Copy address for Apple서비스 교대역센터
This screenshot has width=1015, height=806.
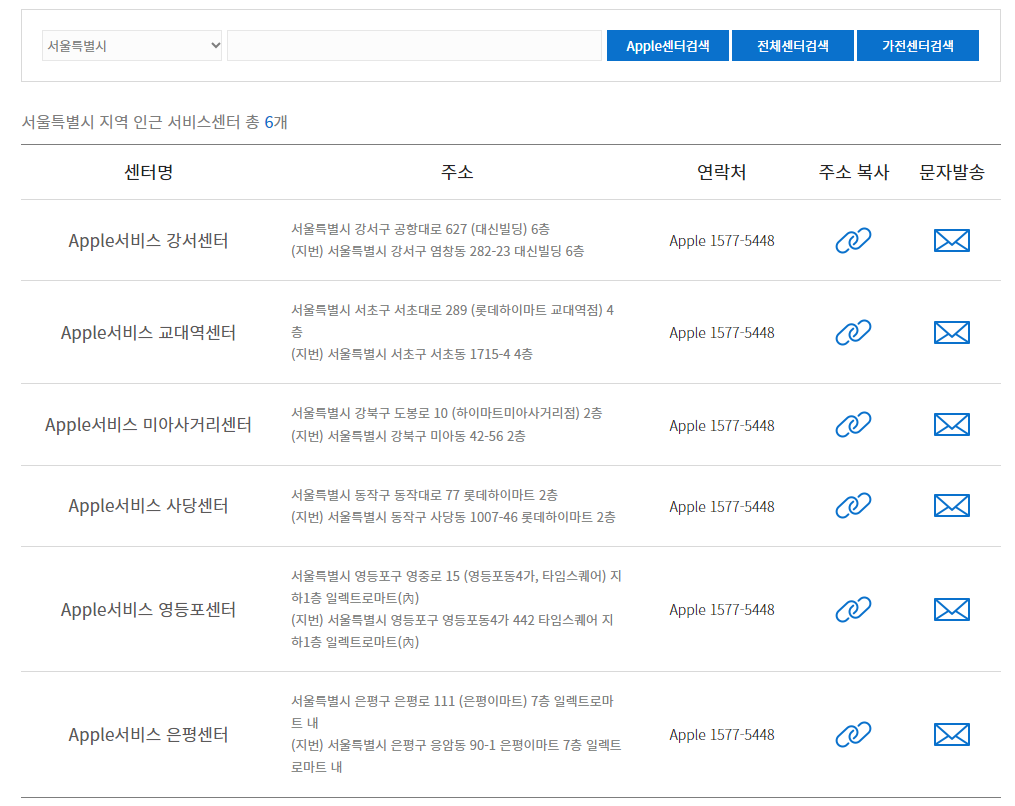[x=852, y=331]
